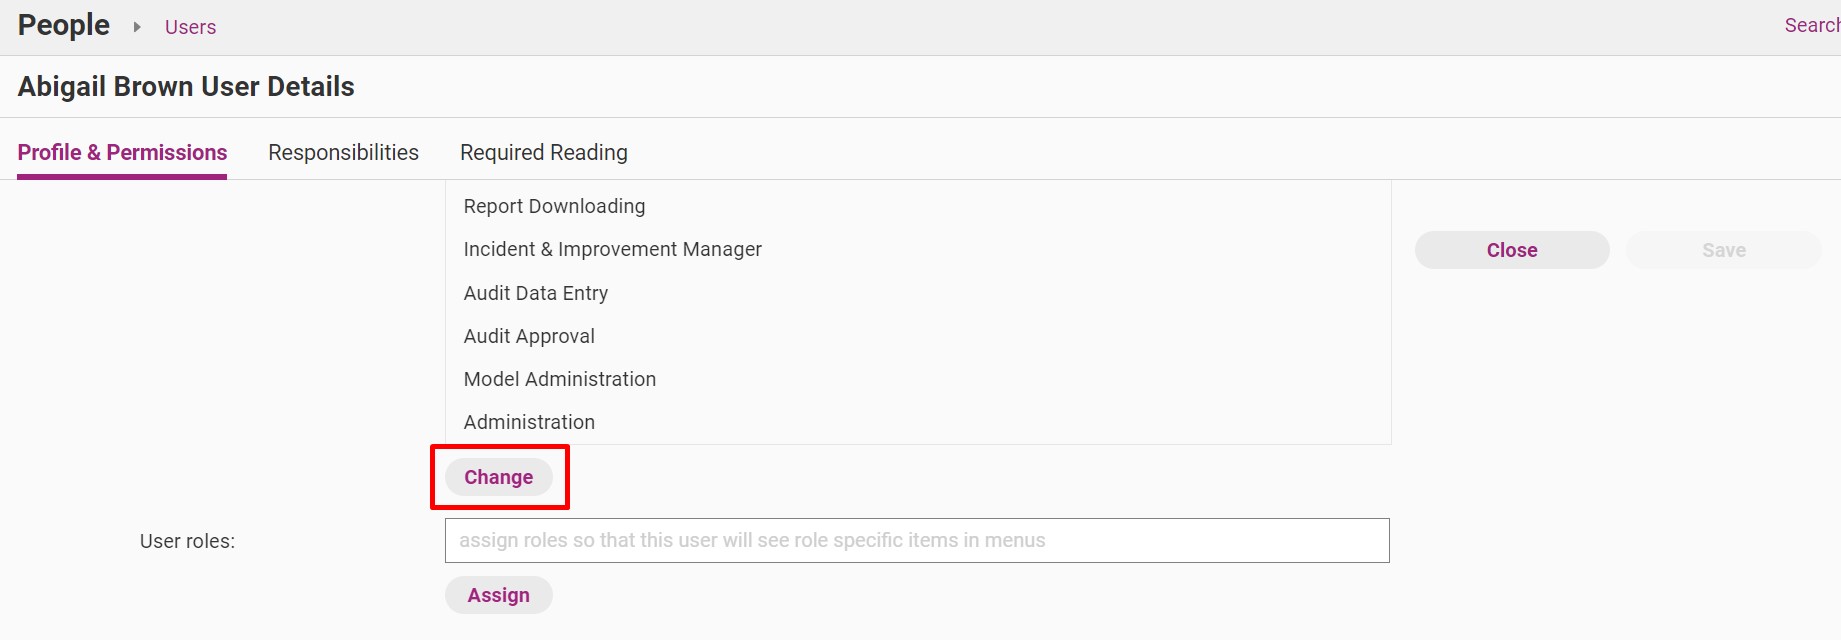Select Incident & Improvement Manager permission
This screenshot has width=1841, height=640.
click(x=612, y=249)
